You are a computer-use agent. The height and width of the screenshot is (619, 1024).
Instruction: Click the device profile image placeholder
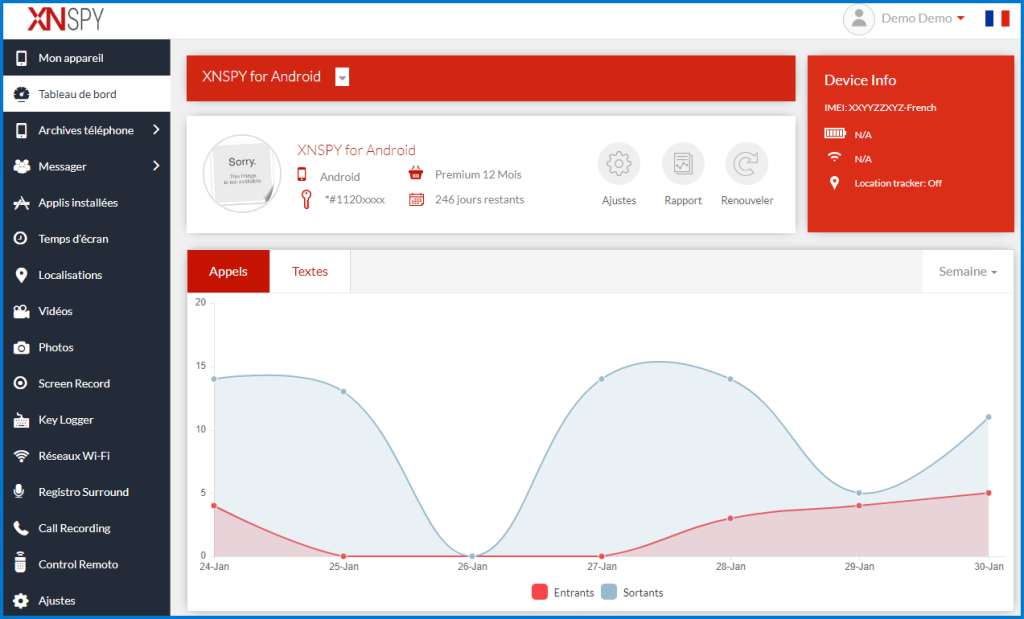click(242, 174)
